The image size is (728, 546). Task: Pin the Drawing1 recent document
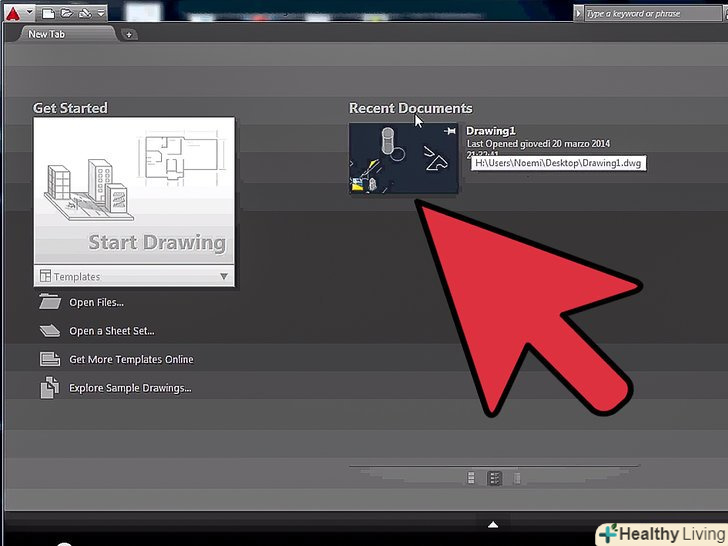tap(450, 131)
